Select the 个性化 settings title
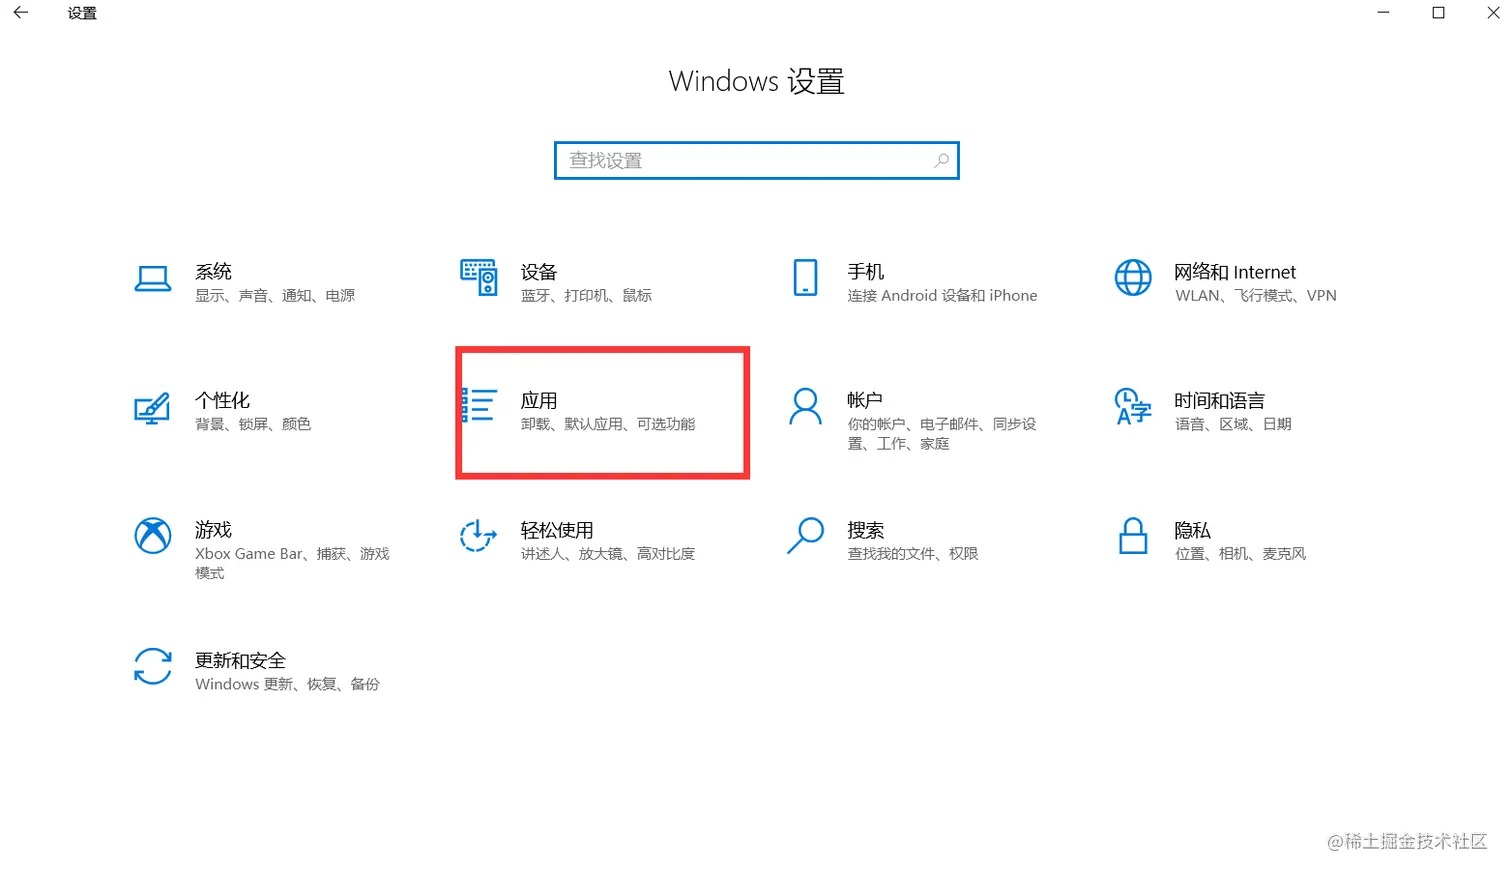The width and height of the screenshot is (1512, 876). (x=222, y=401)
